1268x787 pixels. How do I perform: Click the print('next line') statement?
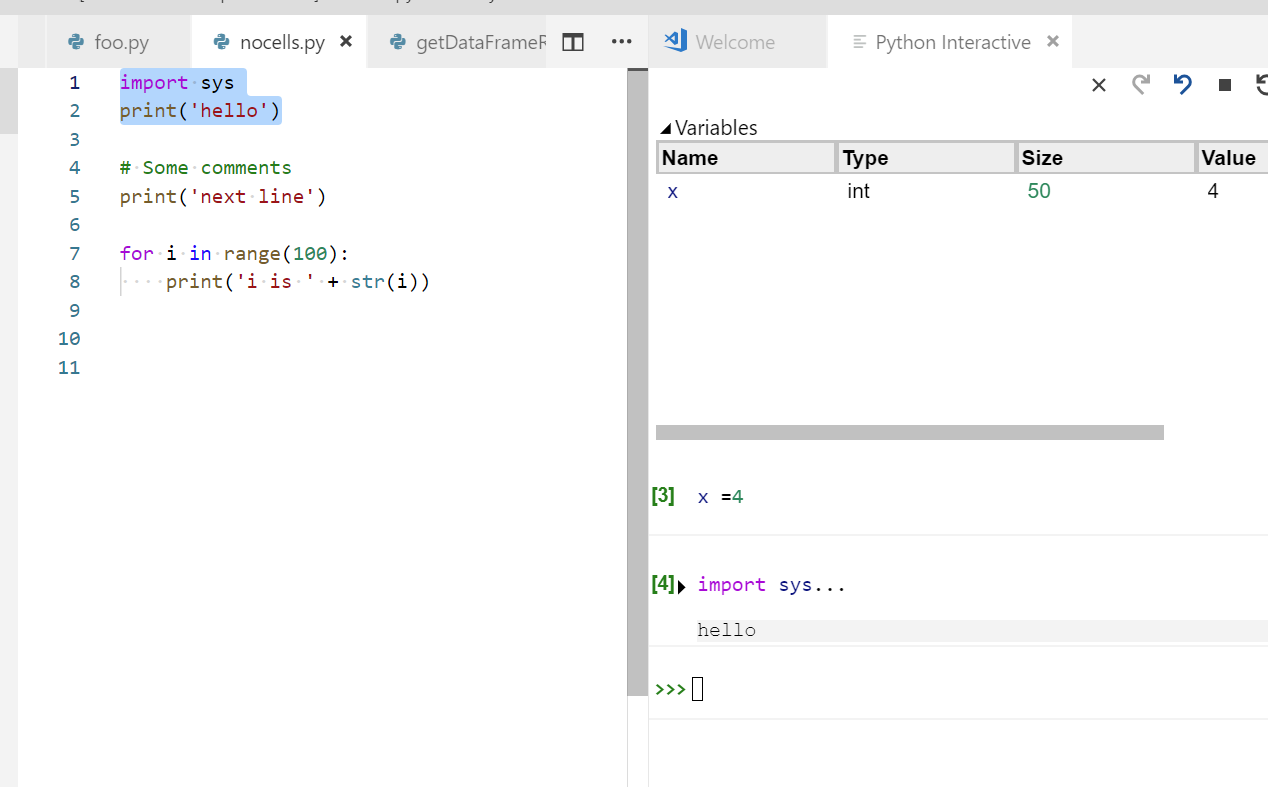click(x=223, y=197)
